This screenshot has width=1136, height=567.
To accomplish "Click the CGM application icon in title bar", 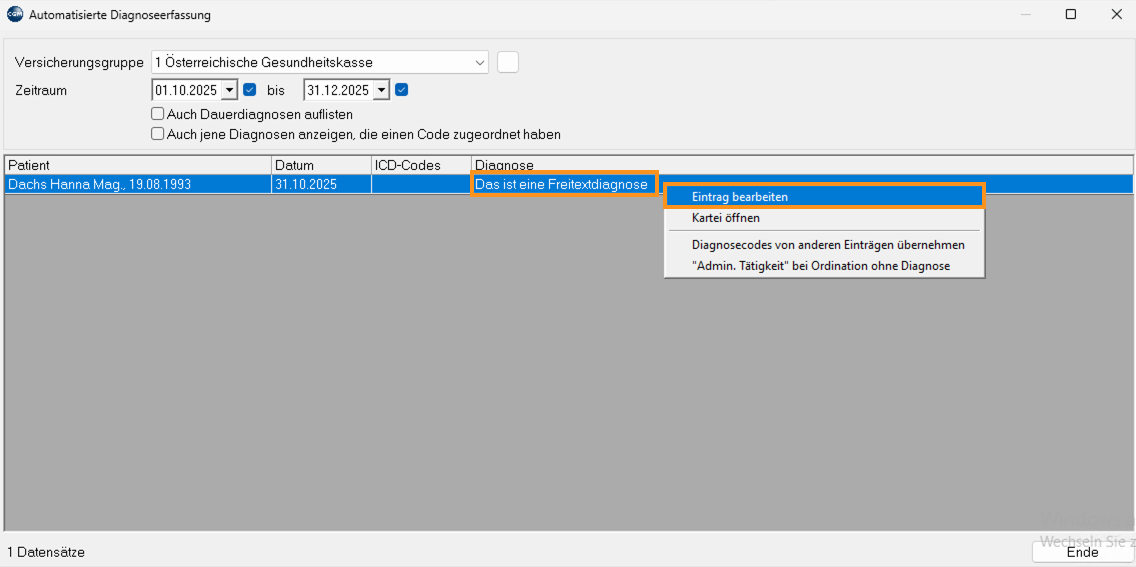I will pyautogui.click(x=15, y=15).
